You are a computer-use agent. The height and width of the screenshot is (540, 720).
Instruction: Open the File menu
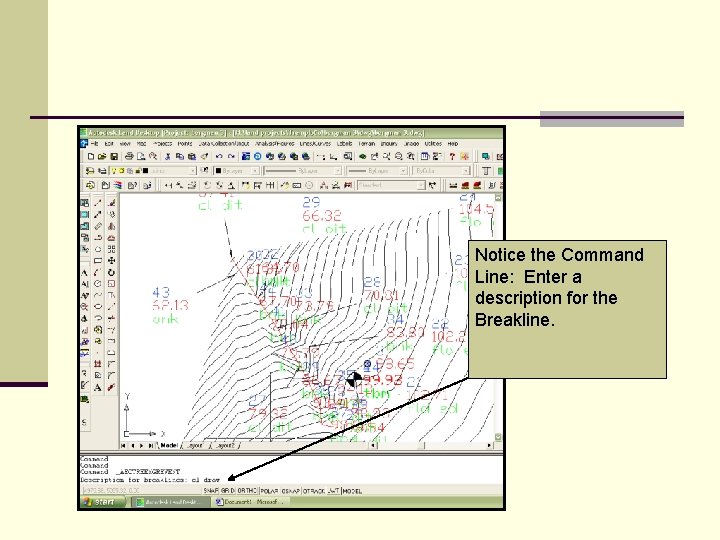pyautogui.click(x=94, y=144)
